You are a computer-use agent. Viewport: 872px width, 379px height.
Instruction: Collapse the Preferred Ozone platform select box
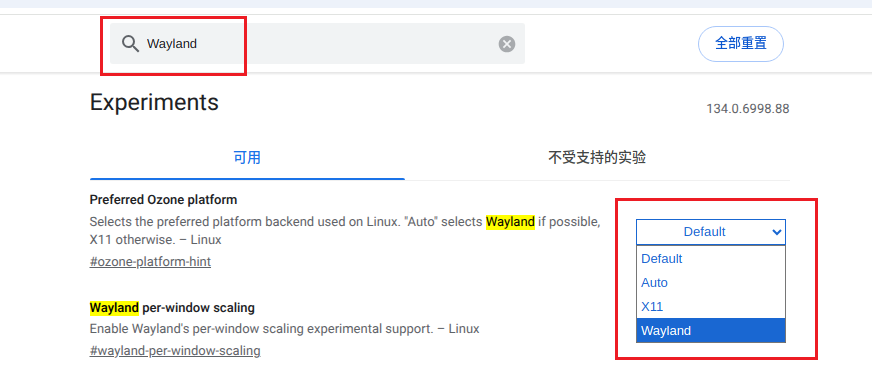(711, 232)
